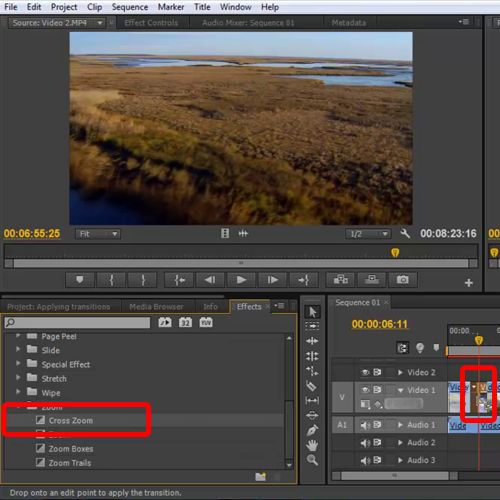Expand the Video 2 track
500x500 pixels.
point(400,372)
